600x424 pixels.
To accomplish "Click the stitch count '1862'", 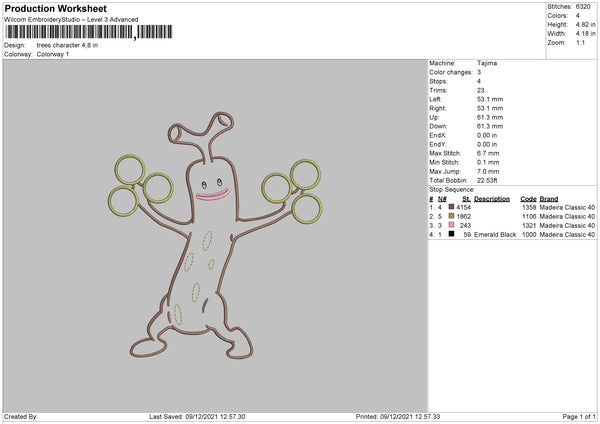I will 463,217.
